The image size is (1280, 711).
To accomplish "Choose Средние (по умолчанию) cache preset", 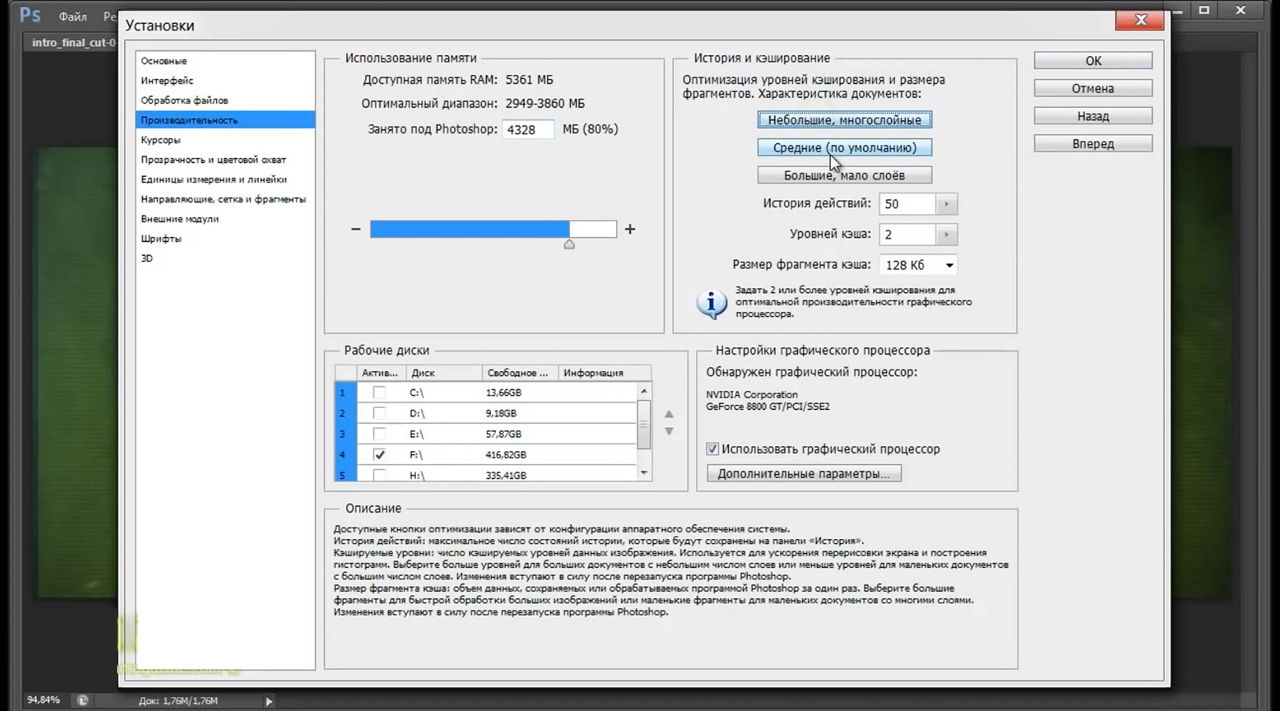I will 845,147.
